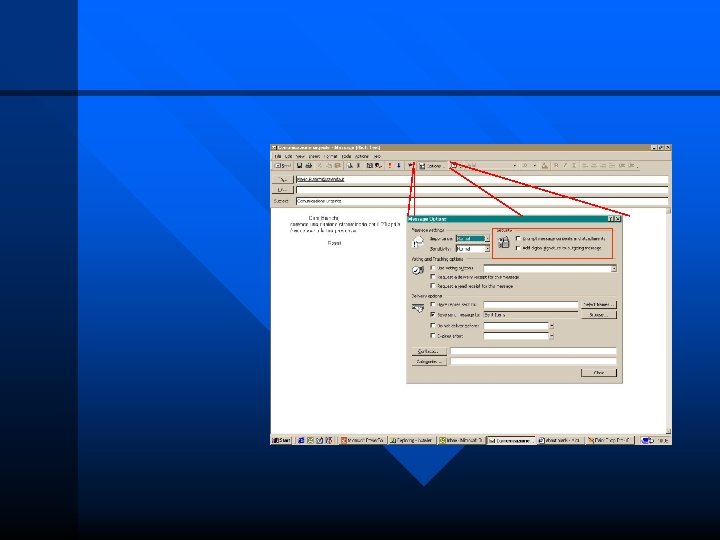Open the File menu
Viewport: 720px width, 540px height.
point(278,157)
